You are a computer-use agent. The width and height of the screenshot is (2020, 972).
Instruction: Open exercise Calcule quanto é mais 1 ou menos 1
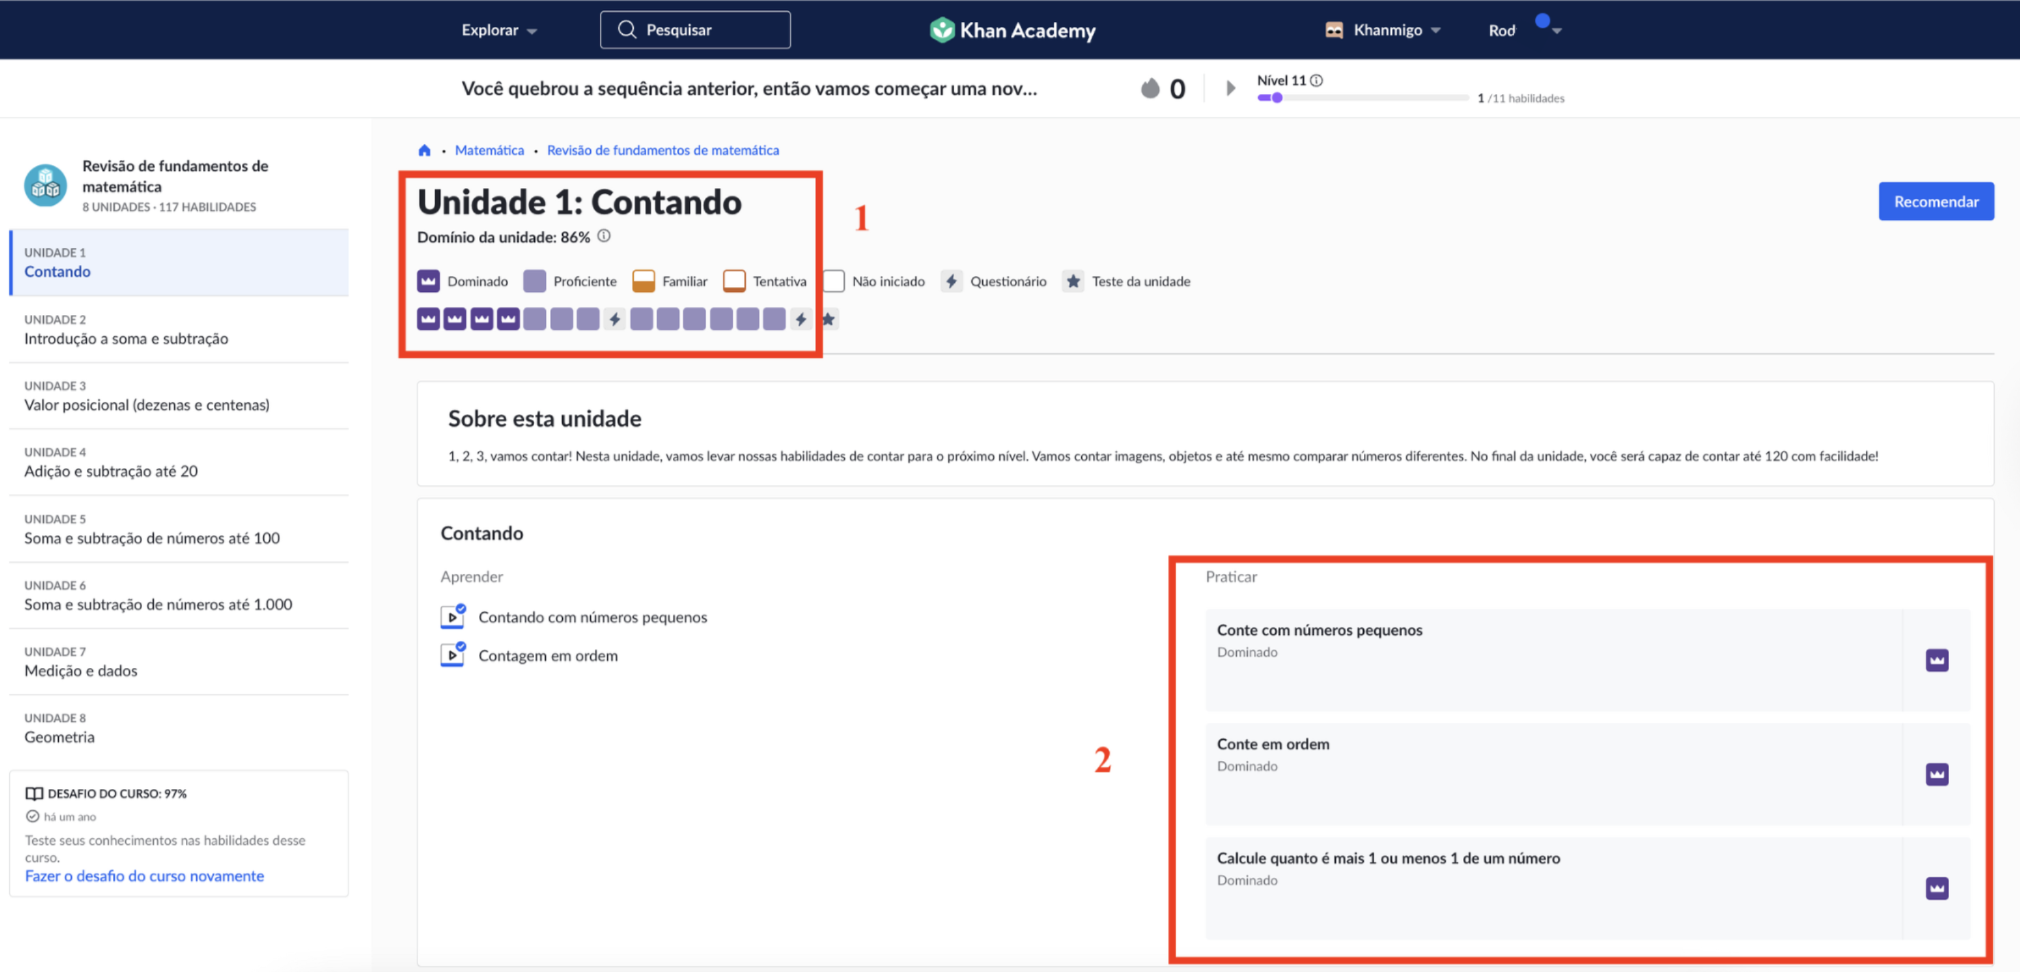[x=1588, y=888]
